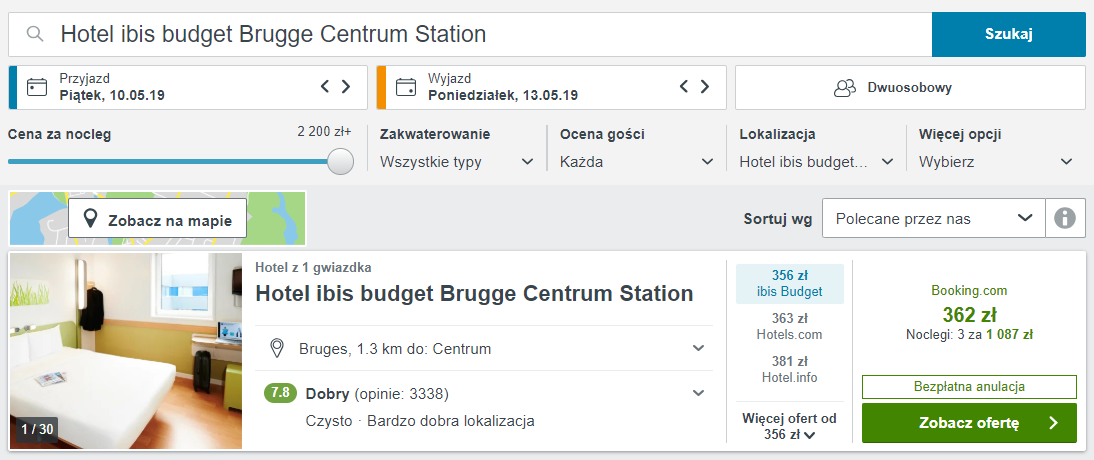1094x460 pixels.
Task: Open Sortuj wg Polecane przez nas dropdown
Action: click(x=934, y=218)
